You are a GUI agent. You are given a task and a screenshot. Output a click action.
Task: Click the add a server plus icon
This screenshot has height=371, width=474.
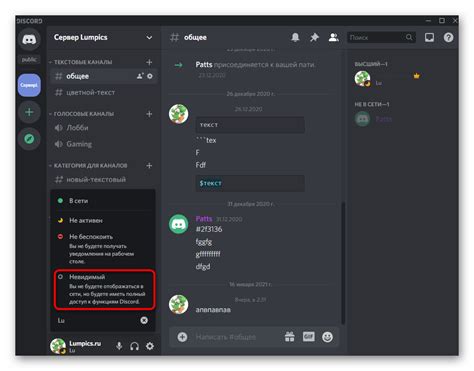coord(29,112)
